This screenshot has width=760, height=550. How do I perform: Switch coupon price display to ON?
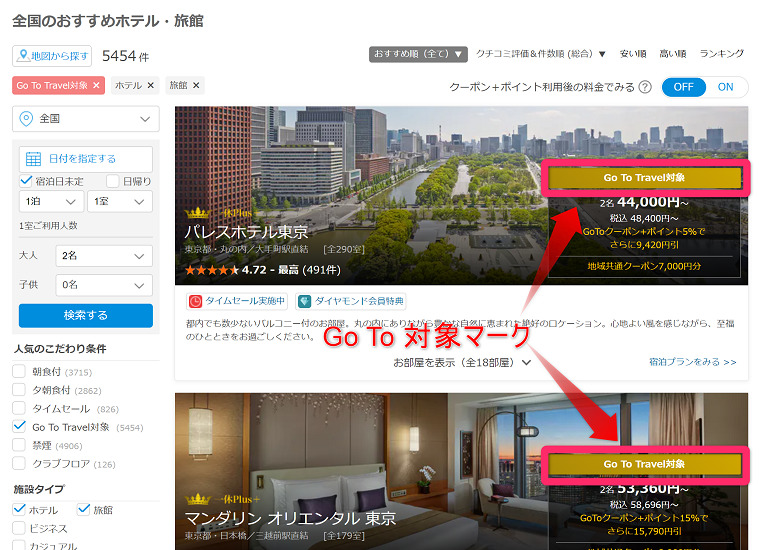coord(725,87)
